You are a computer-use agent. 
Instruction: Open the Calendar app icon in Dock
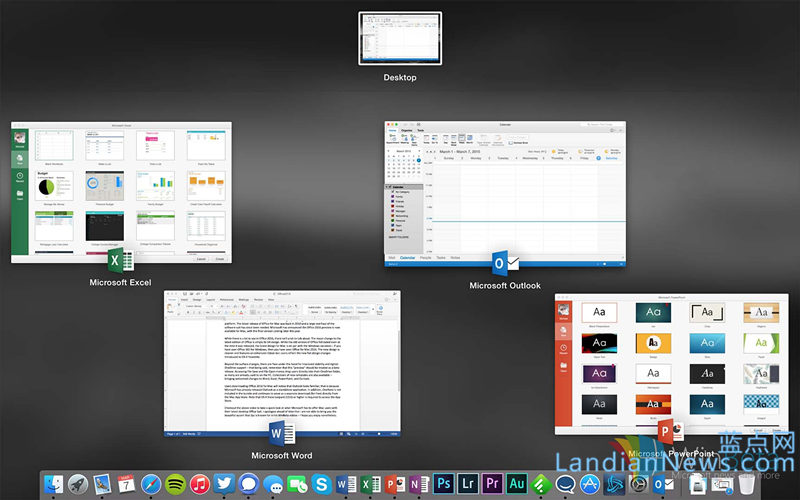126,484
